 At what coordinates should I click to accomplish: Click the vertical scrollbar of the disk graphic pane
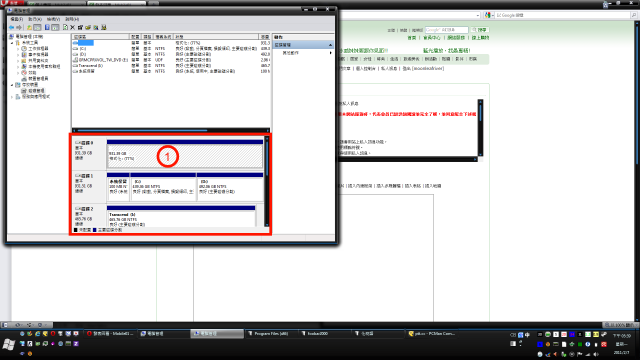pyautogui.click(x=267, y=182)
